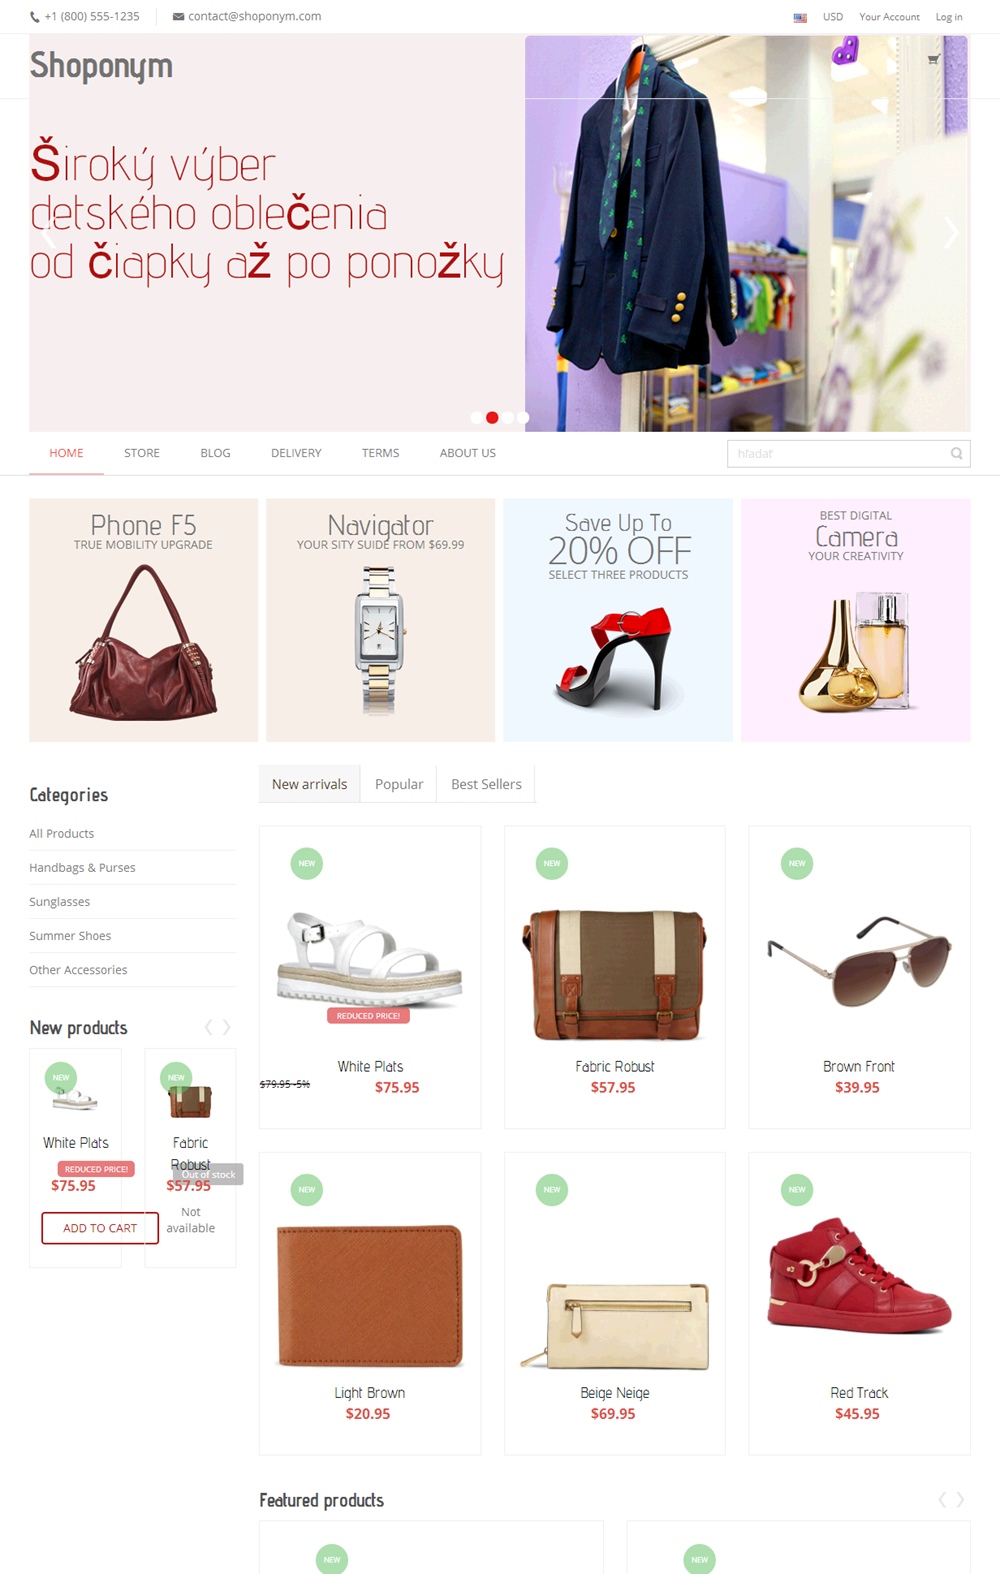Viewport: 1000px width, 1574px height.
Task: Open the Red Track shoe thumbnail
Action: 859,1276
